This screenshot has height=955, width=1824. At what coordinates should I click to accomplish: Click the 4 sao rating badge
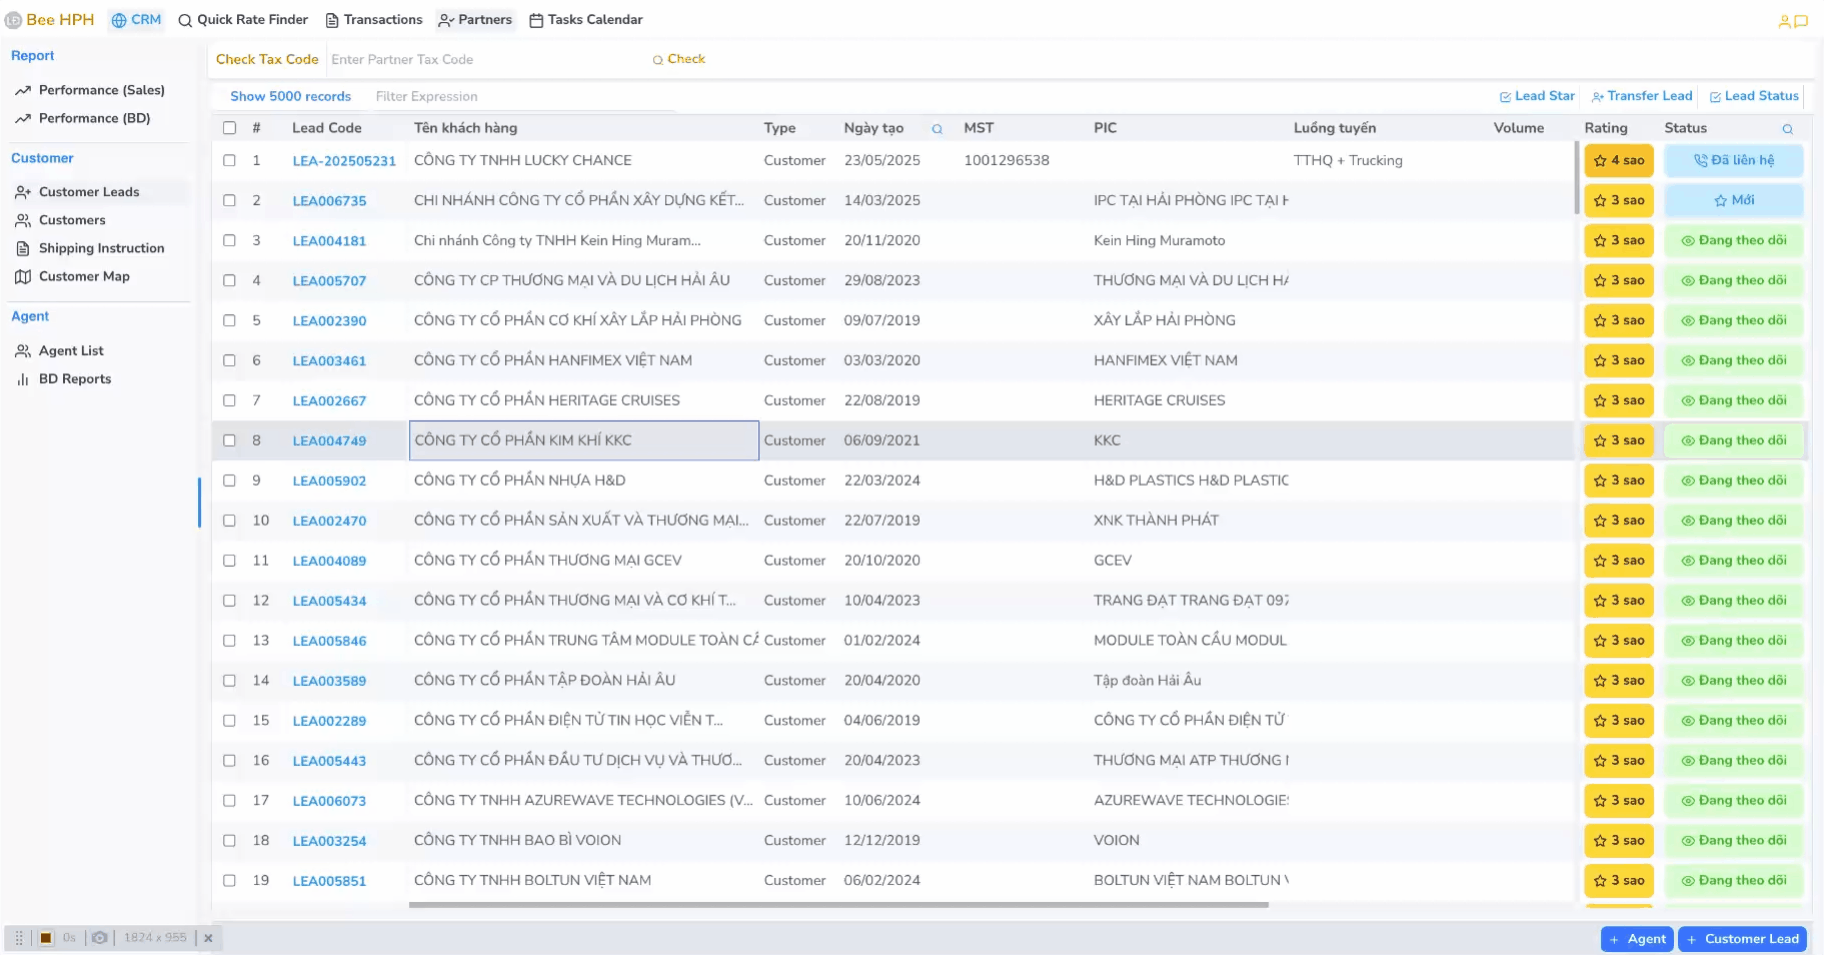point(1619,160)
